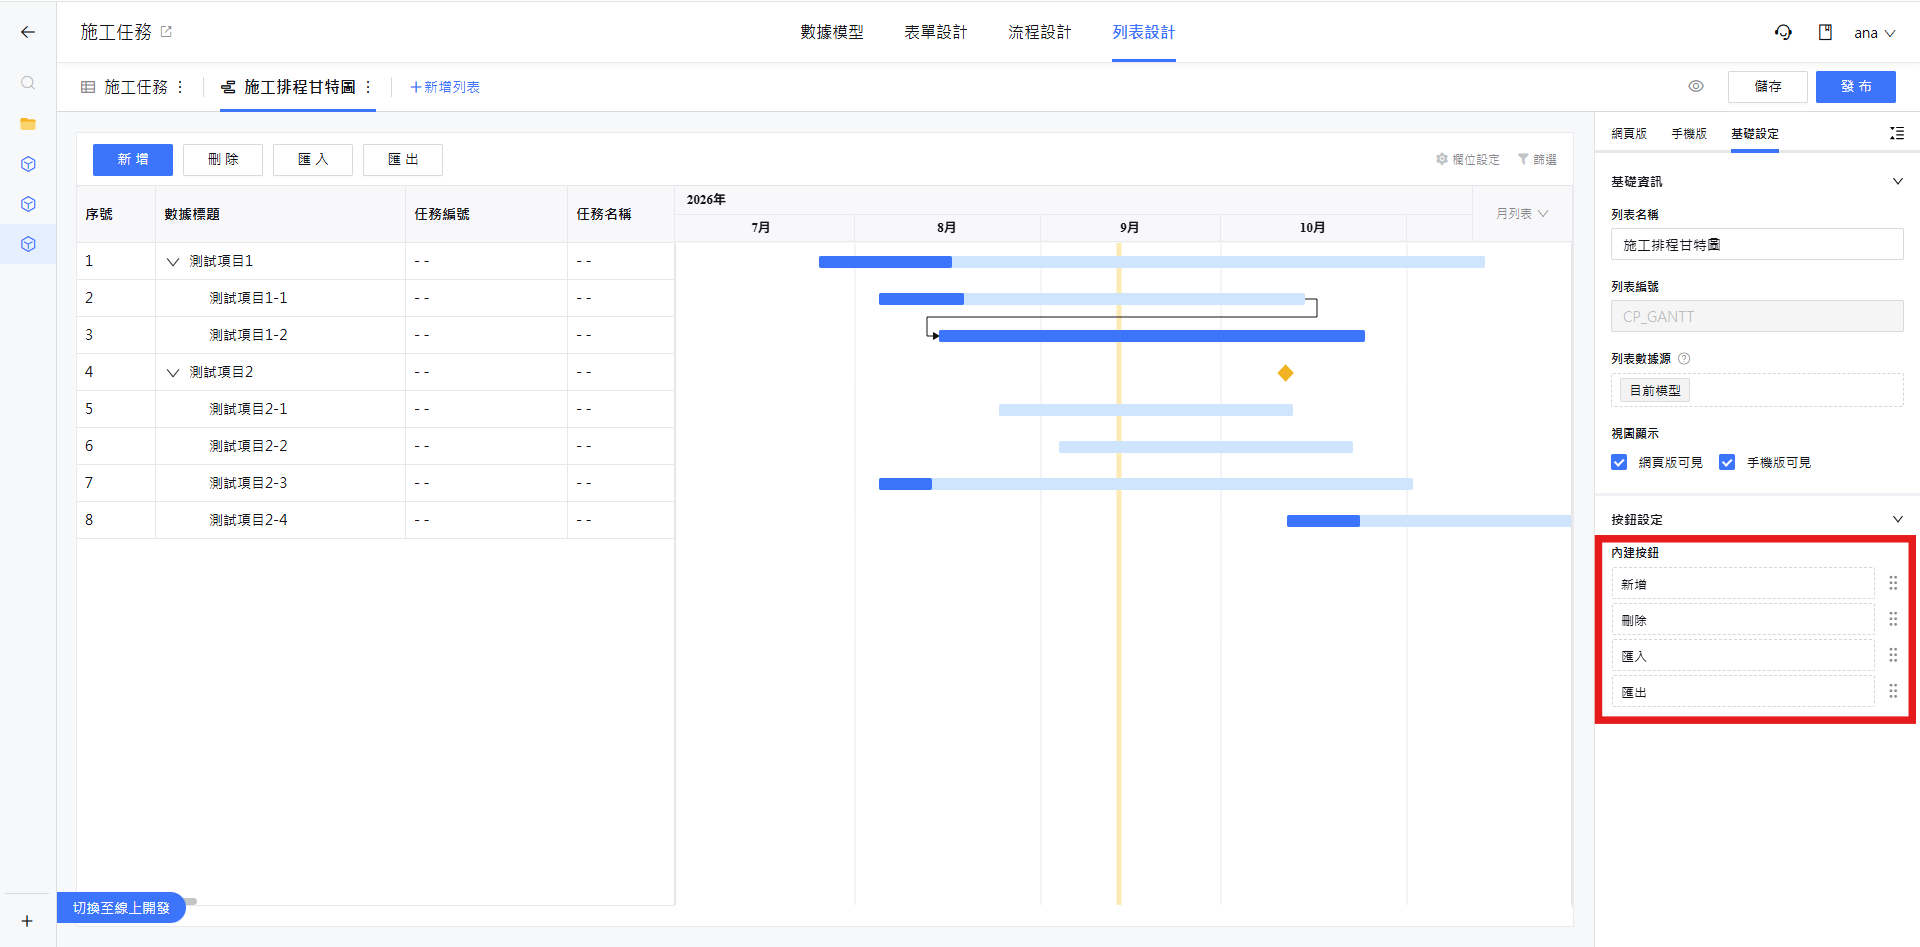Image resolution: width=1920 pixels, height=947 pixels.
Task: Select the highlighted third cube icon in sidebar
Action: pyautogui.click(x=28, y=244)
